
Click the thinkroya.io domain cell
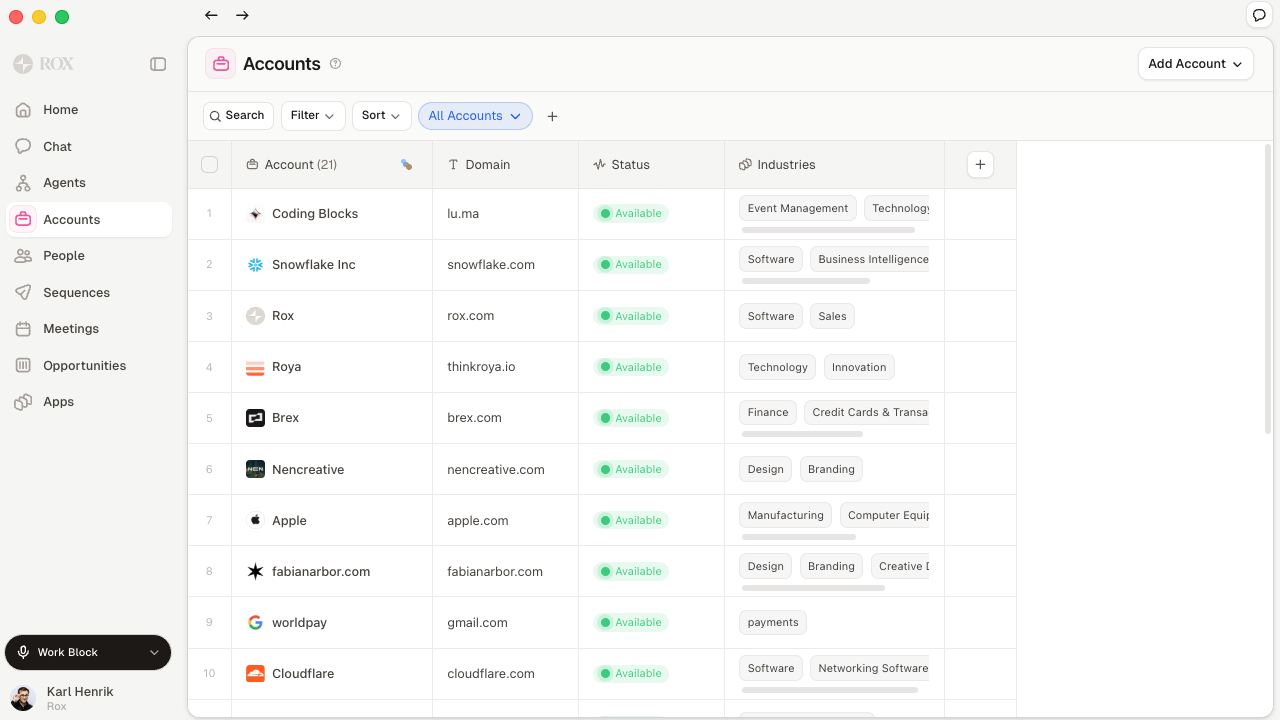505,367
